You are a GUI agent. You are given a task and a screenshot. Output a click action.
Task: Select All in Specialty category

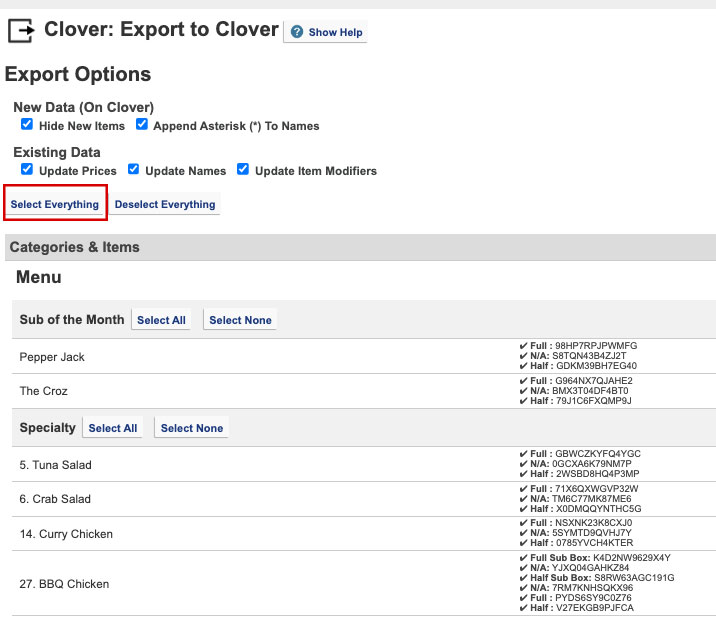(x=112, y=428)
